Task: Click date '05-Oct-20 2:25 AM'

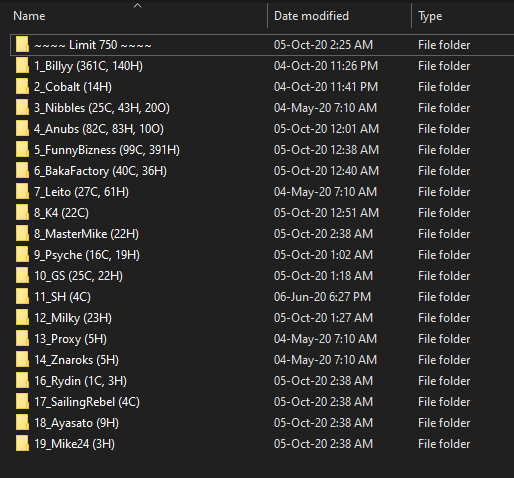Action: click(323, 45)
